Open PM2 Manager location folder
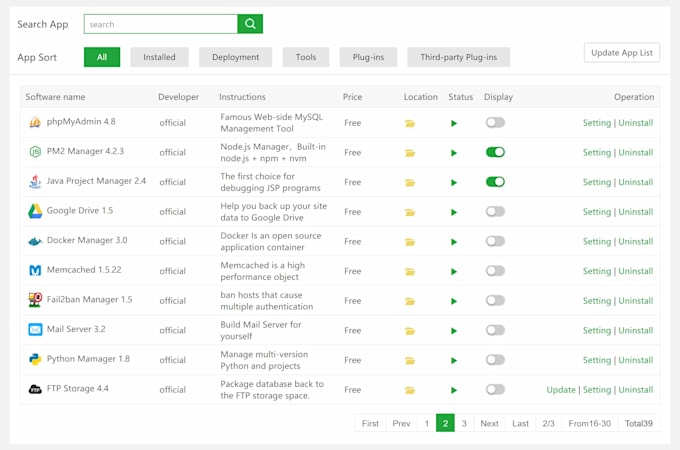 point(410,153)
